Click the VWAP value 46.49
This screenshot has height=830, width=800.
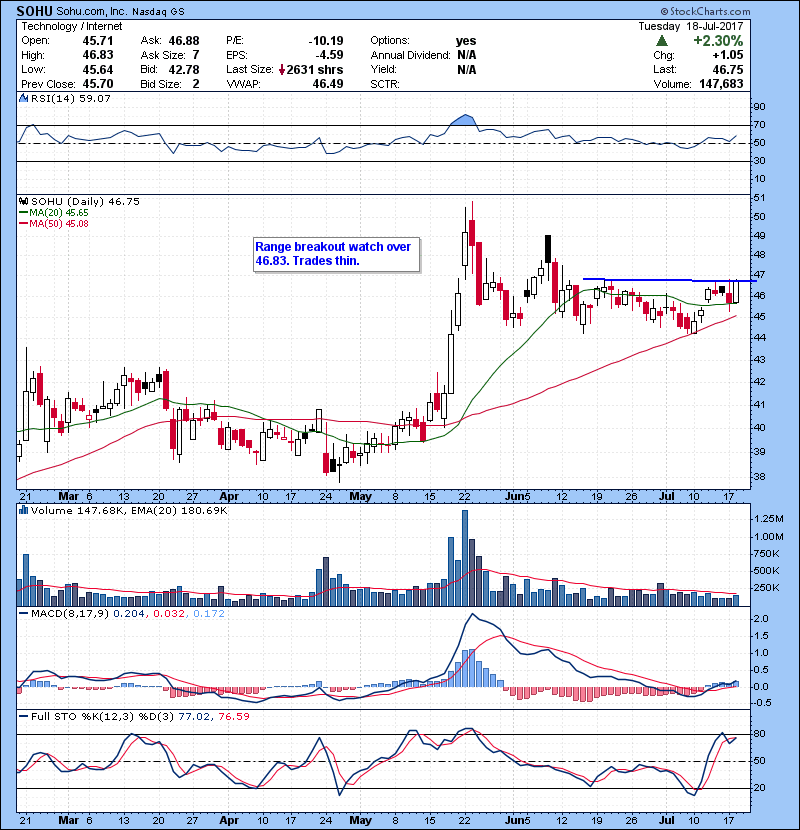(328, 84)
